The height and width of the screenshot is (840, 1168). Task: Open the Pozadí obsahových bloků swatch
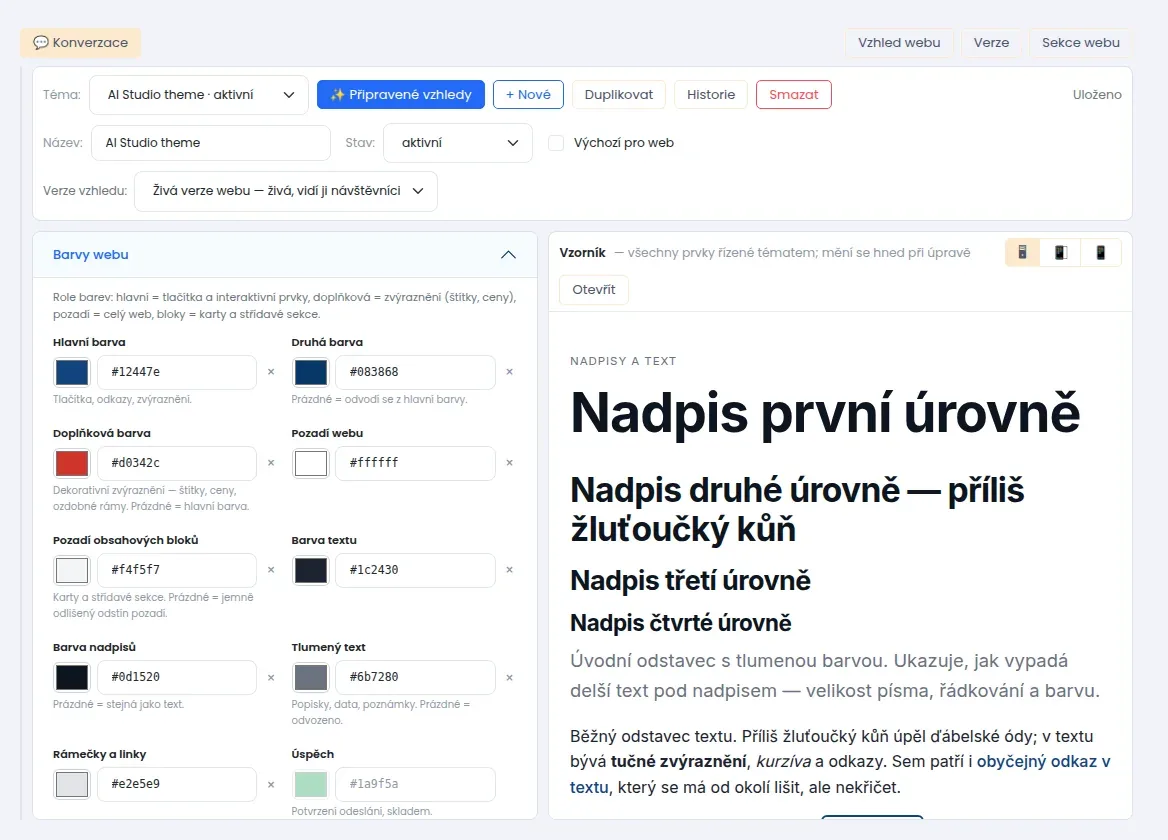pyautogui.click(x=72, y=570)
